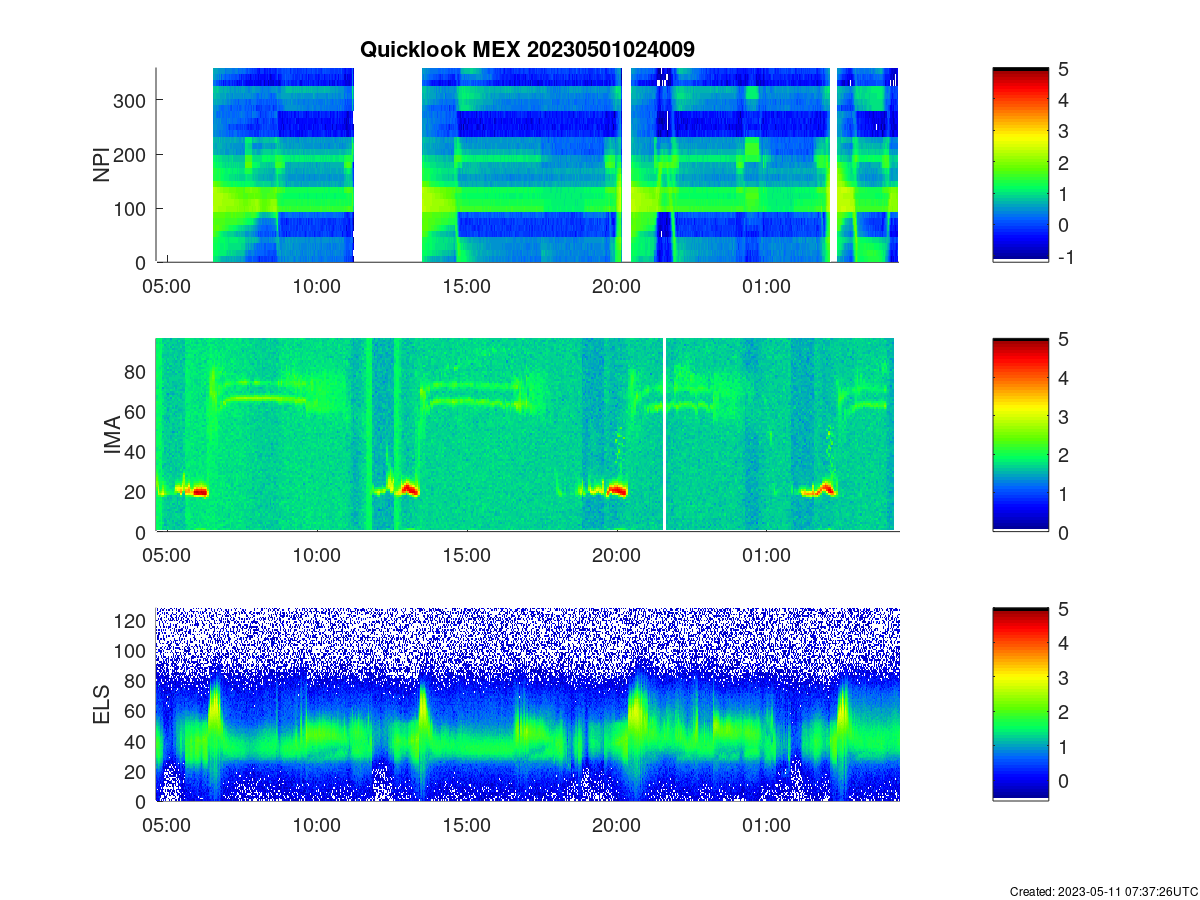This screenshot has width=1200, height=900.
Task: Click the colorbar beside the ELS panel
Action: click(x=1021, y=705)
